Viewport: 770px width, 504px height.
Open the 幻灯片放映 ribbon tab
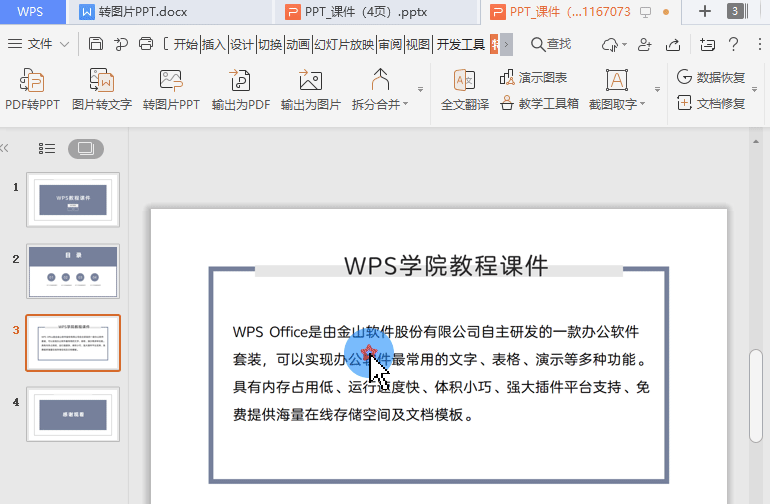pyautogui.click(x=344, y=45)
